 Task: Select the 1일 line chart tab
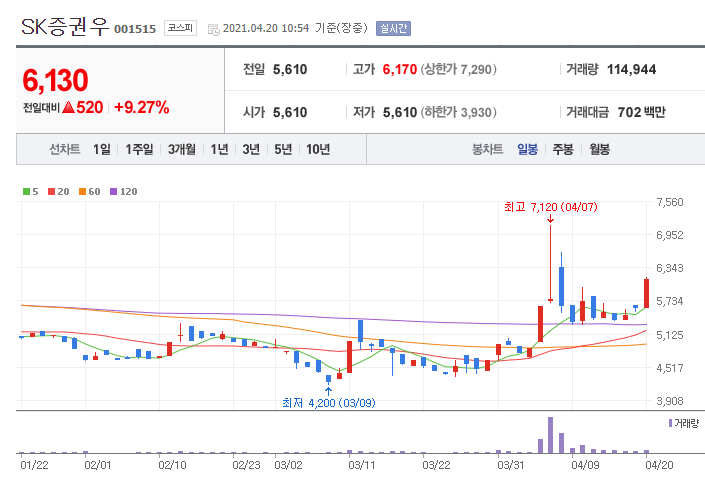tap(102, 149)
